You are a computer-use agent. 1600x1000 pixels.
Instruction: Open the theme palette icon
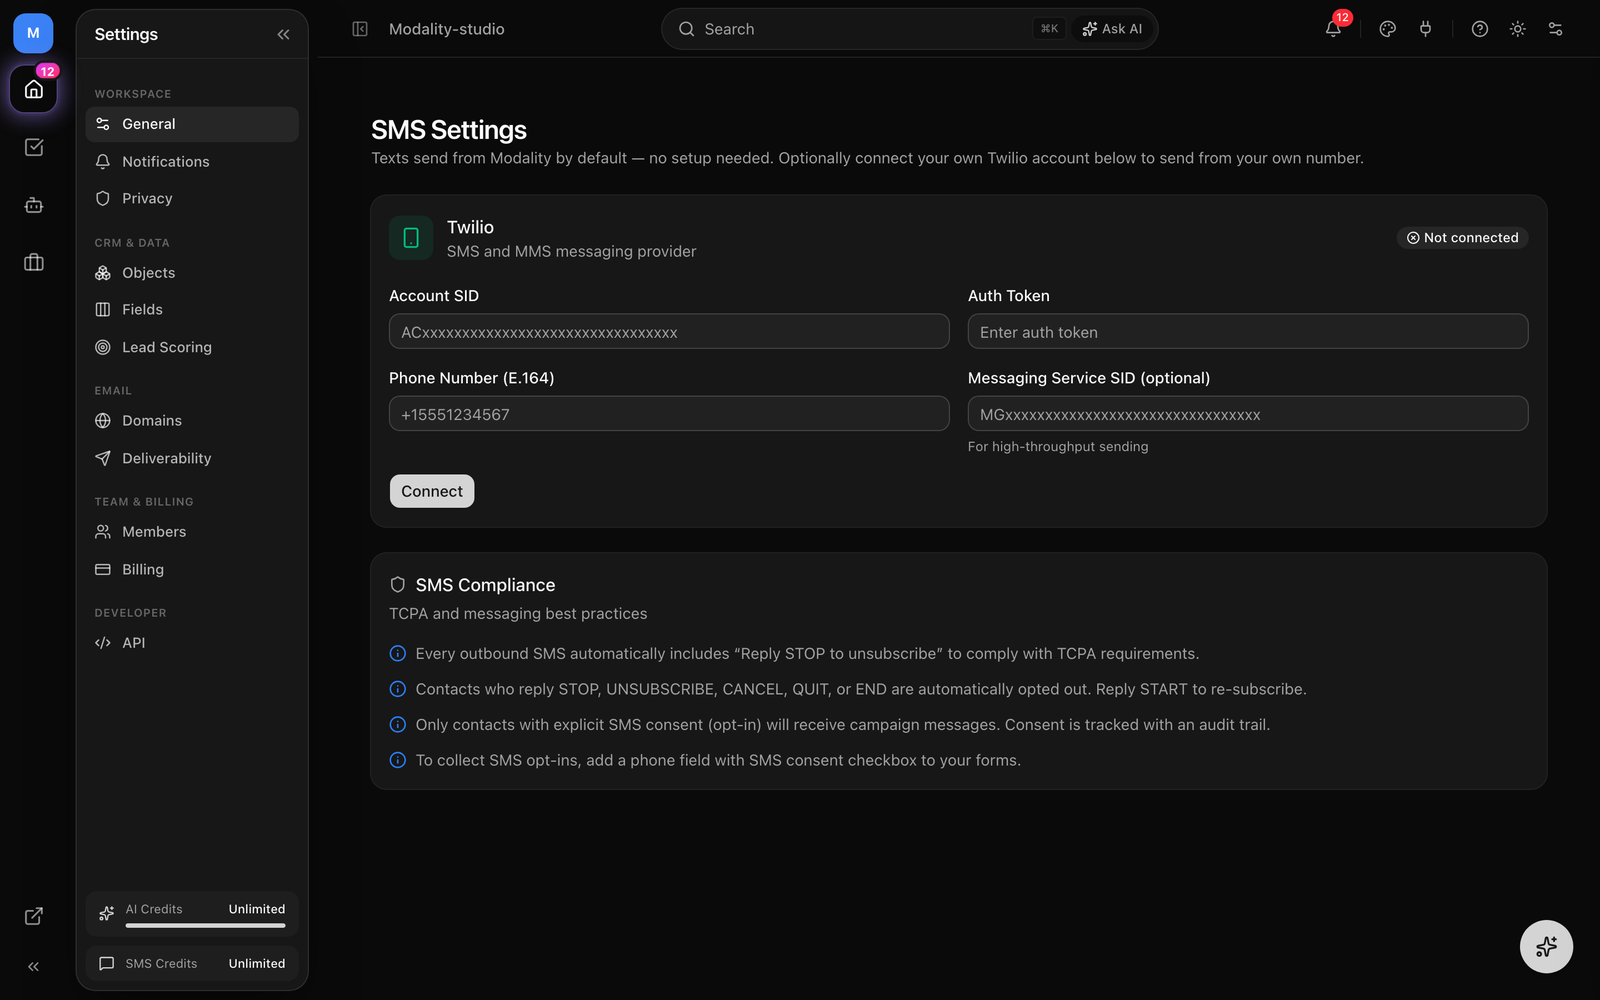point(1387,29)
